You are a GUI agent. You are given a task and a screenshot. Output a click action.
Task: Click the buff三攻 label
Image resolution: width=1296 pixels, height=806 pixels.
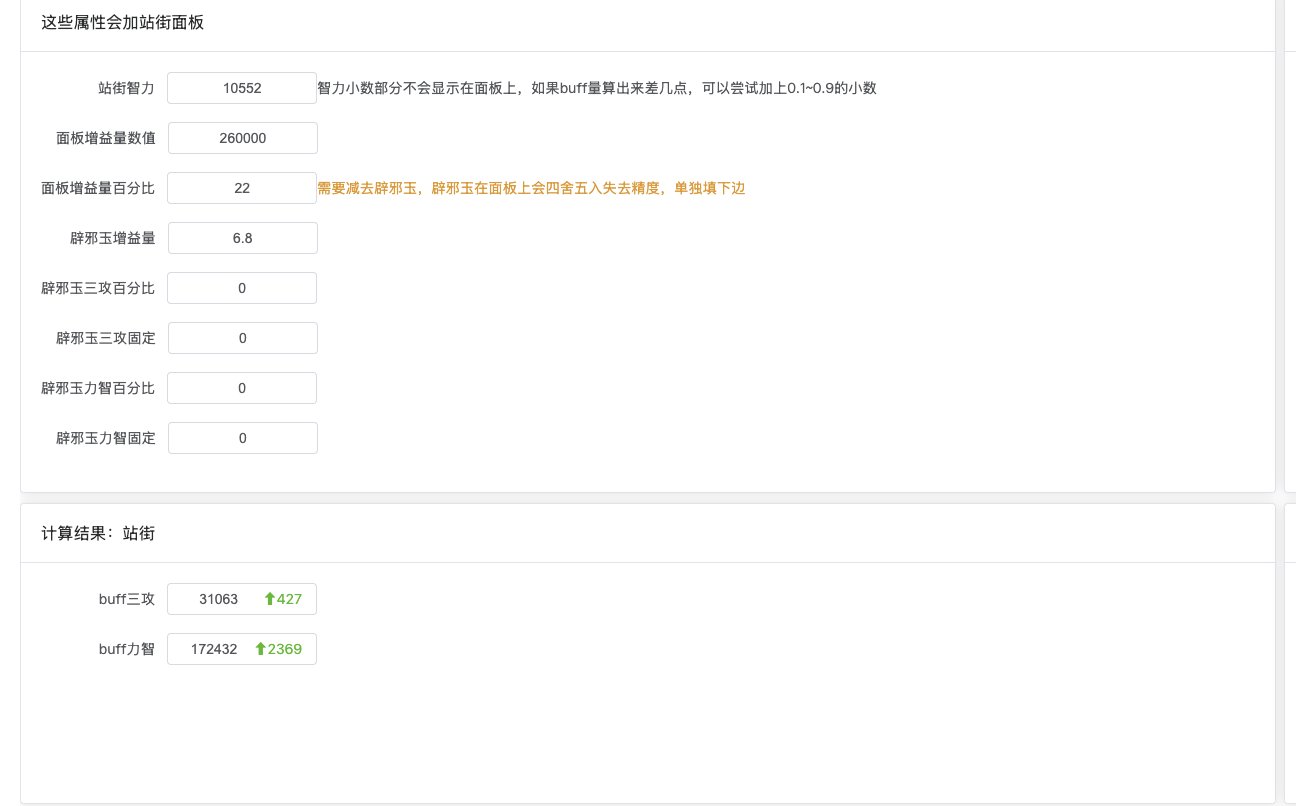(126, 599)
